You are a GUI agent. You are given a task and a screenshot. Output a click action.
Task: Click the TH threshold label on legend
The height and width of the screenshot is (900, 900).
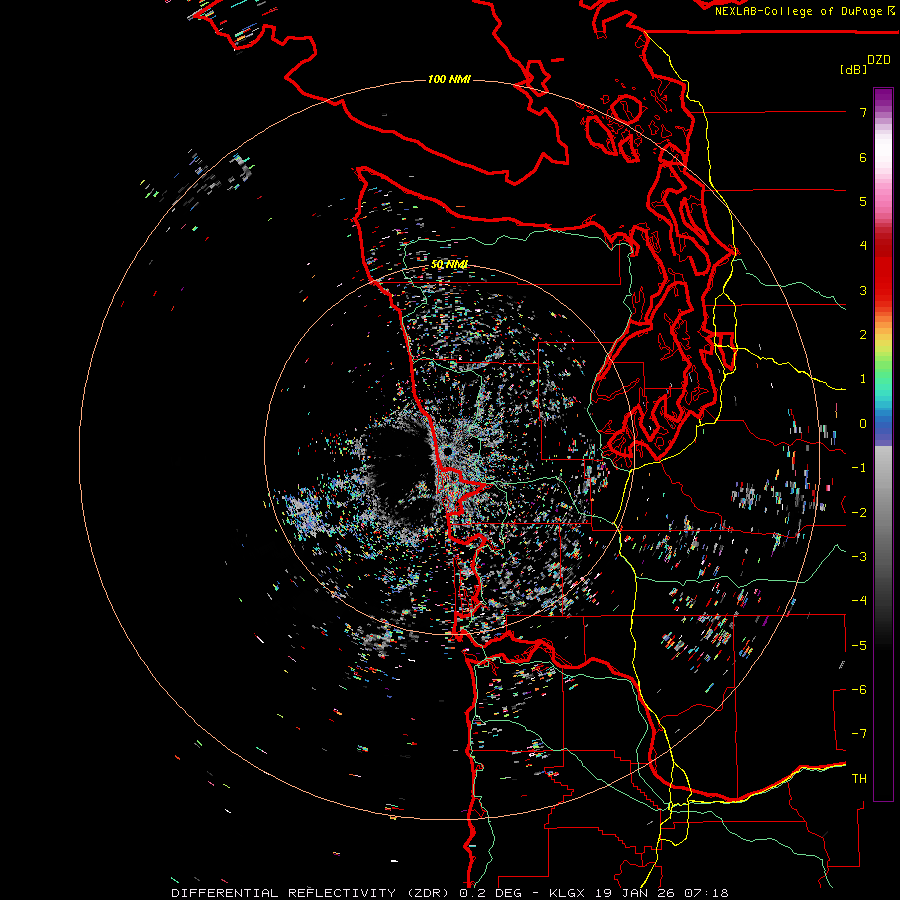pos(859,778)
